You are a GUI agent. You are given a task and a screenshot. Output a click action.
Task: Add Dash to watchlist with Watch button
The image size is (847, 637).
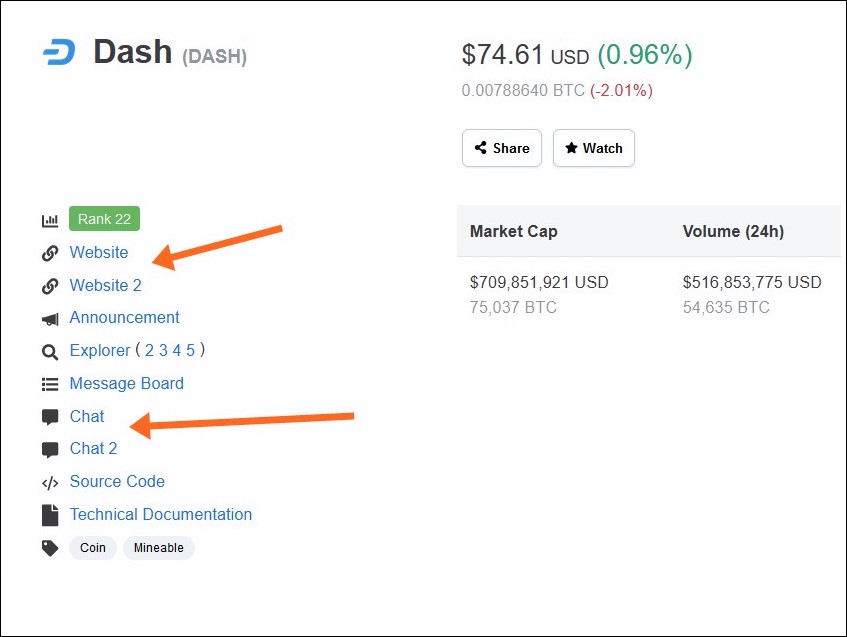pyautogui.click(x=594, y=148)
